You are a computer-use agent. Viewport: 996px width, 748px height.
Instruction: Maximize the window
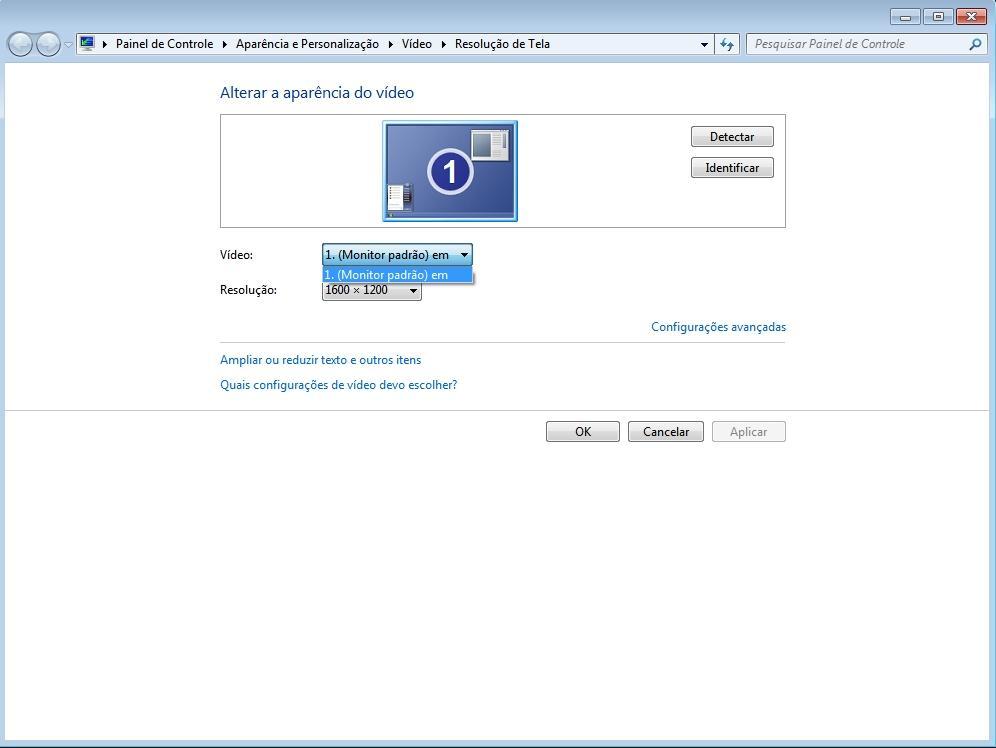point(938,17)
